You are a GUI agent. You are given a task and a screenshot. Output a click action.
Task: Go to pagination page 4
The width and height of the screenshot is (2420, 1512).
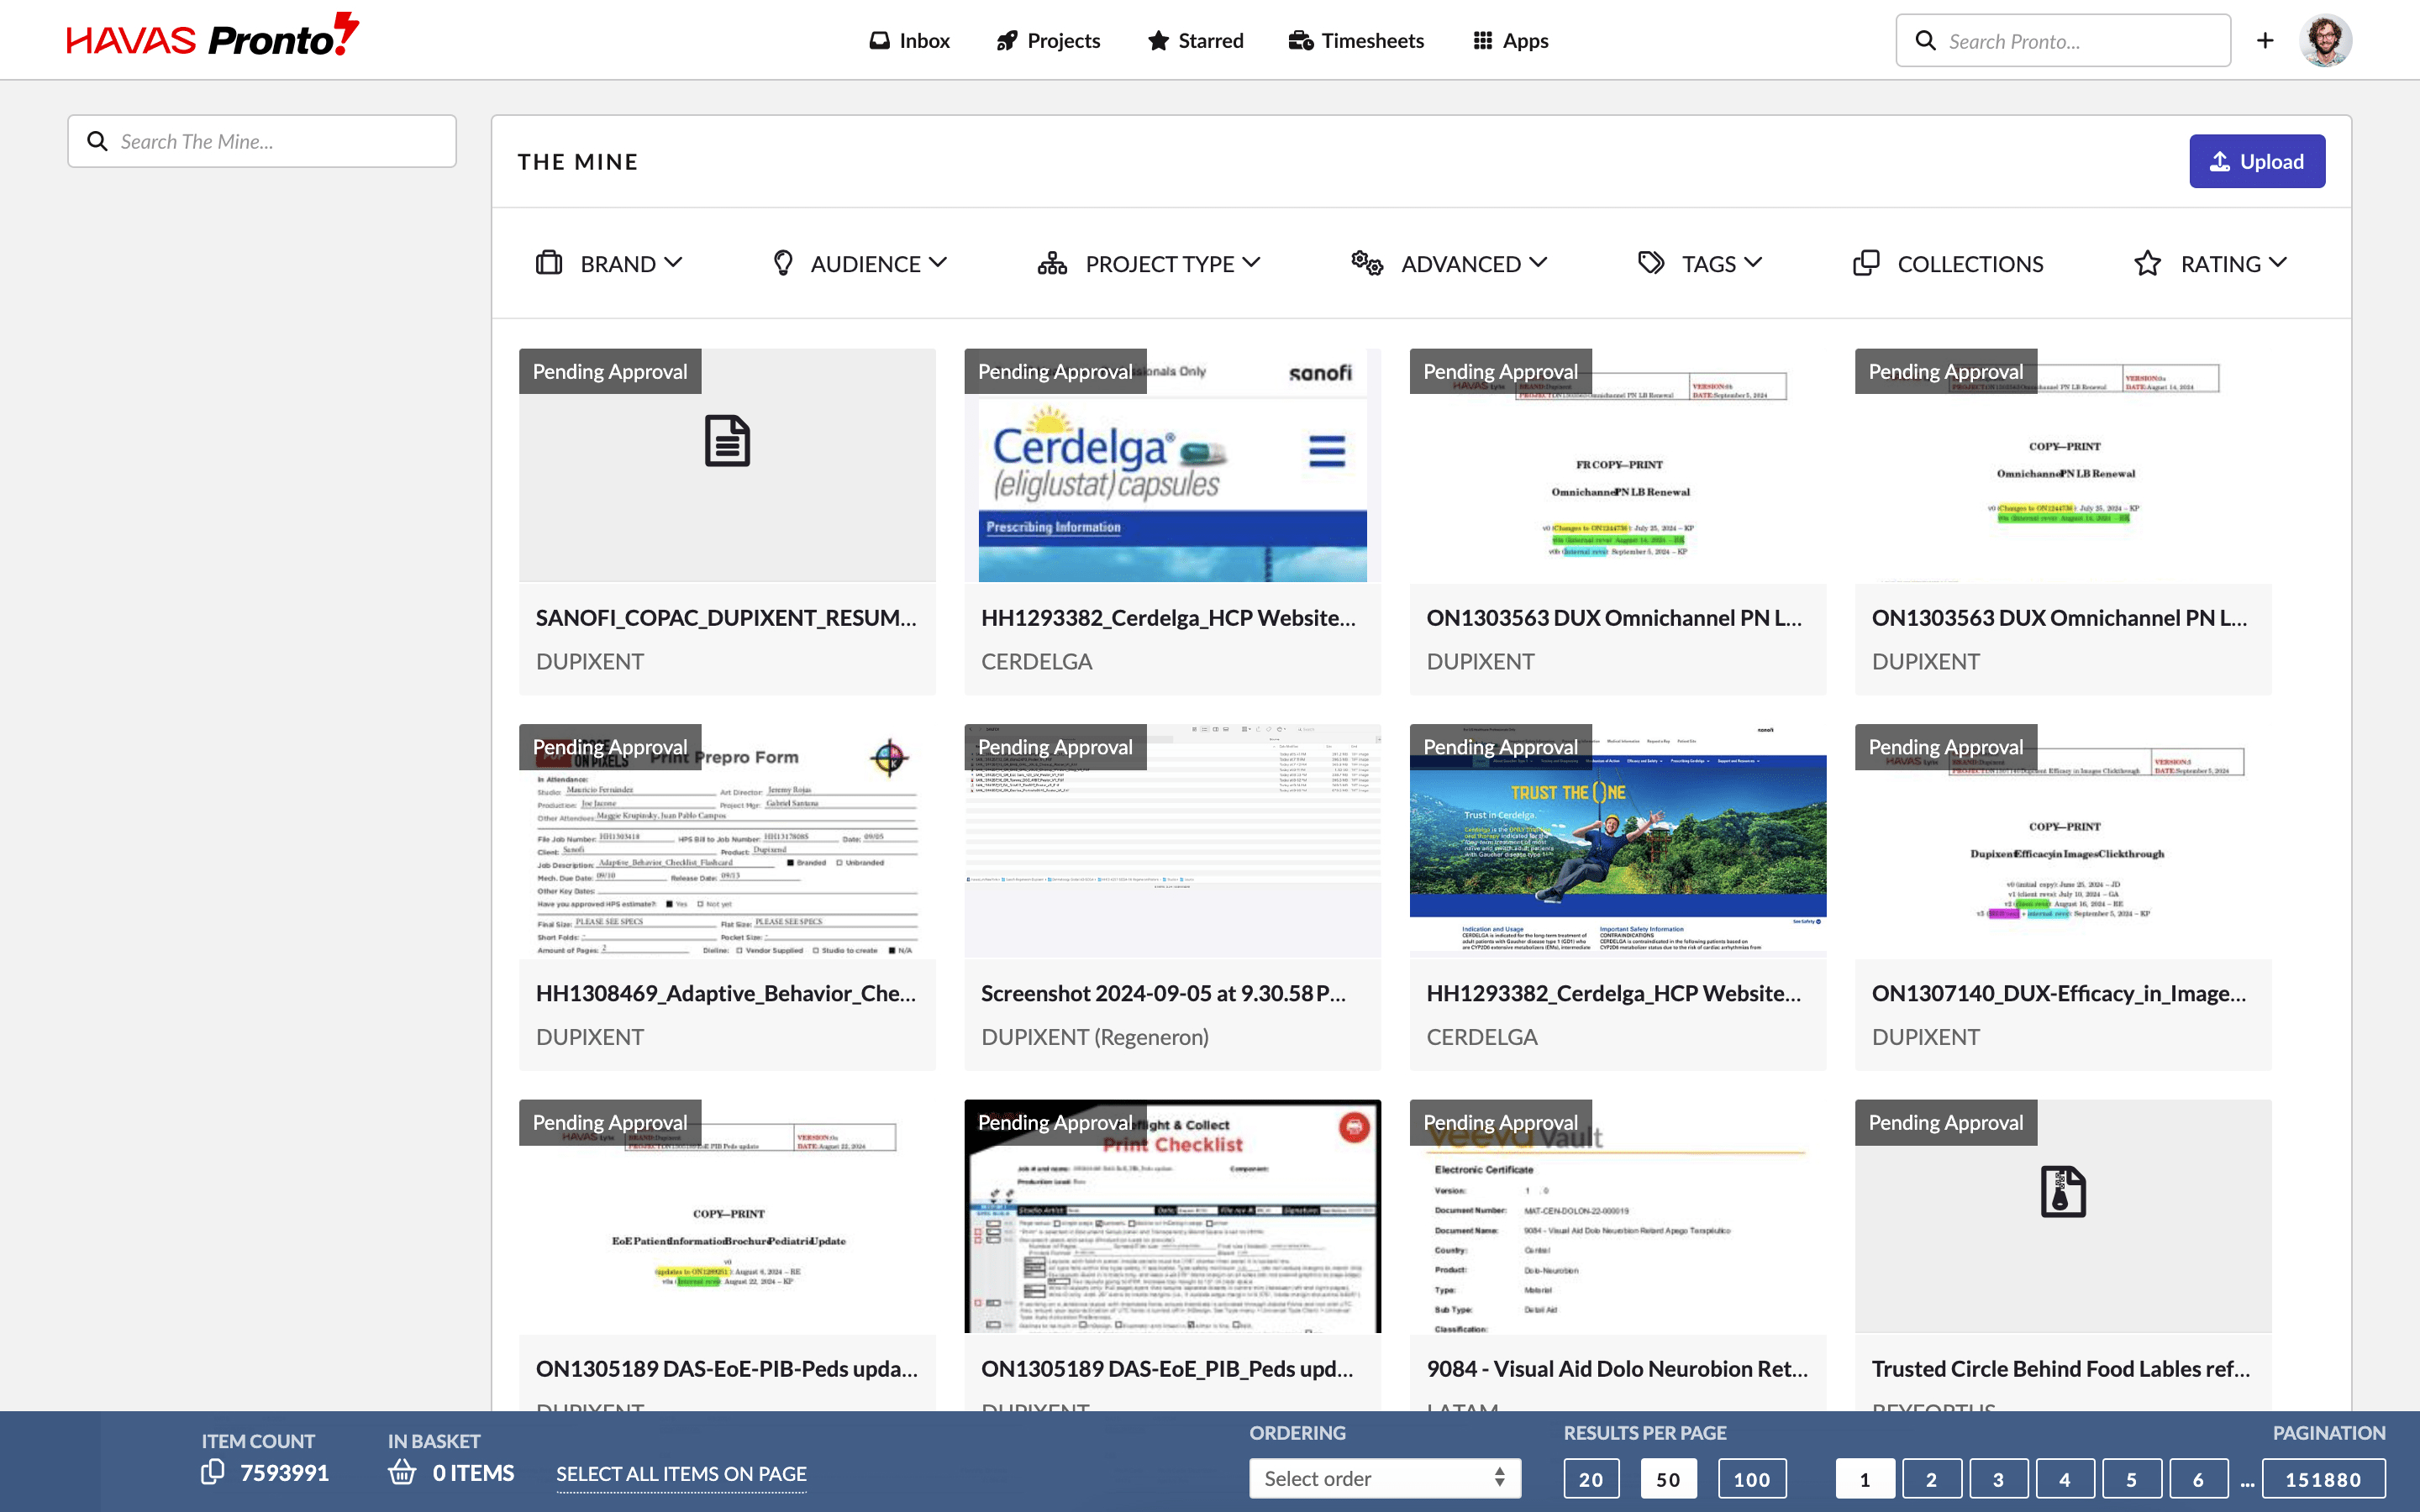pos(2065,1478)
